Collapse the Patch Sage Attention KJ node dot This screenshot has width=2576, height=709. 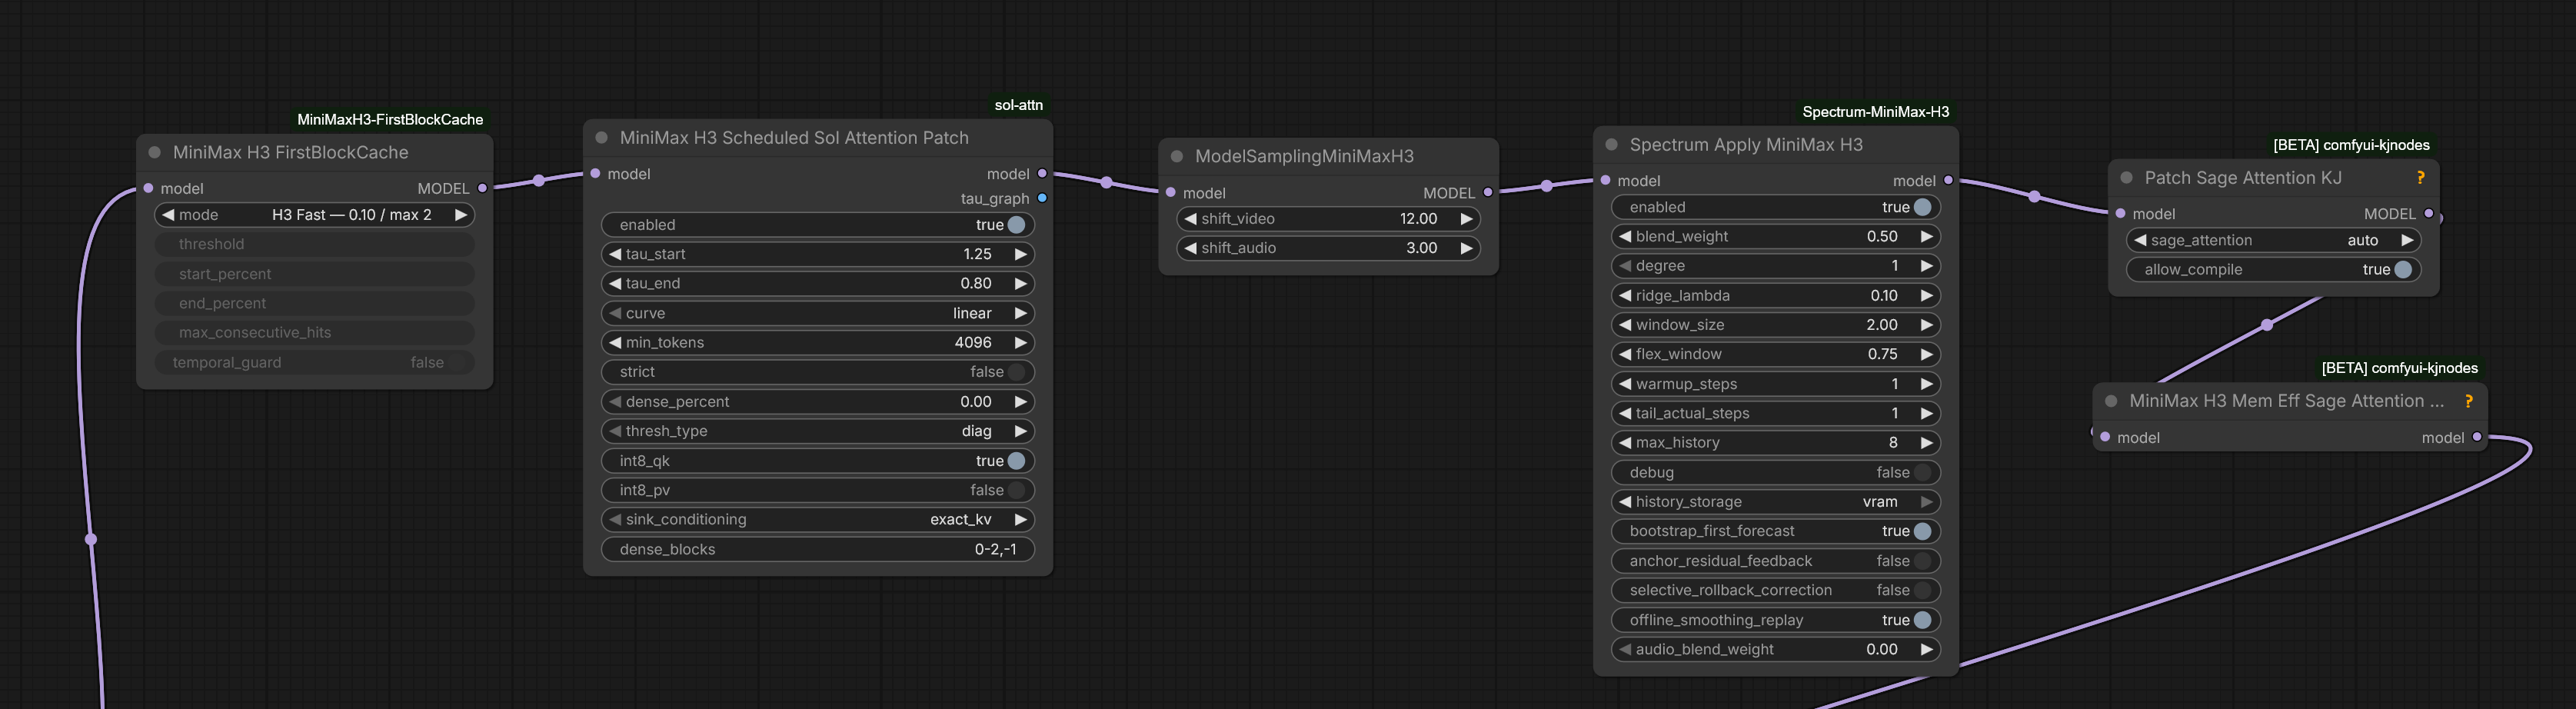(x=2127, y=178)
